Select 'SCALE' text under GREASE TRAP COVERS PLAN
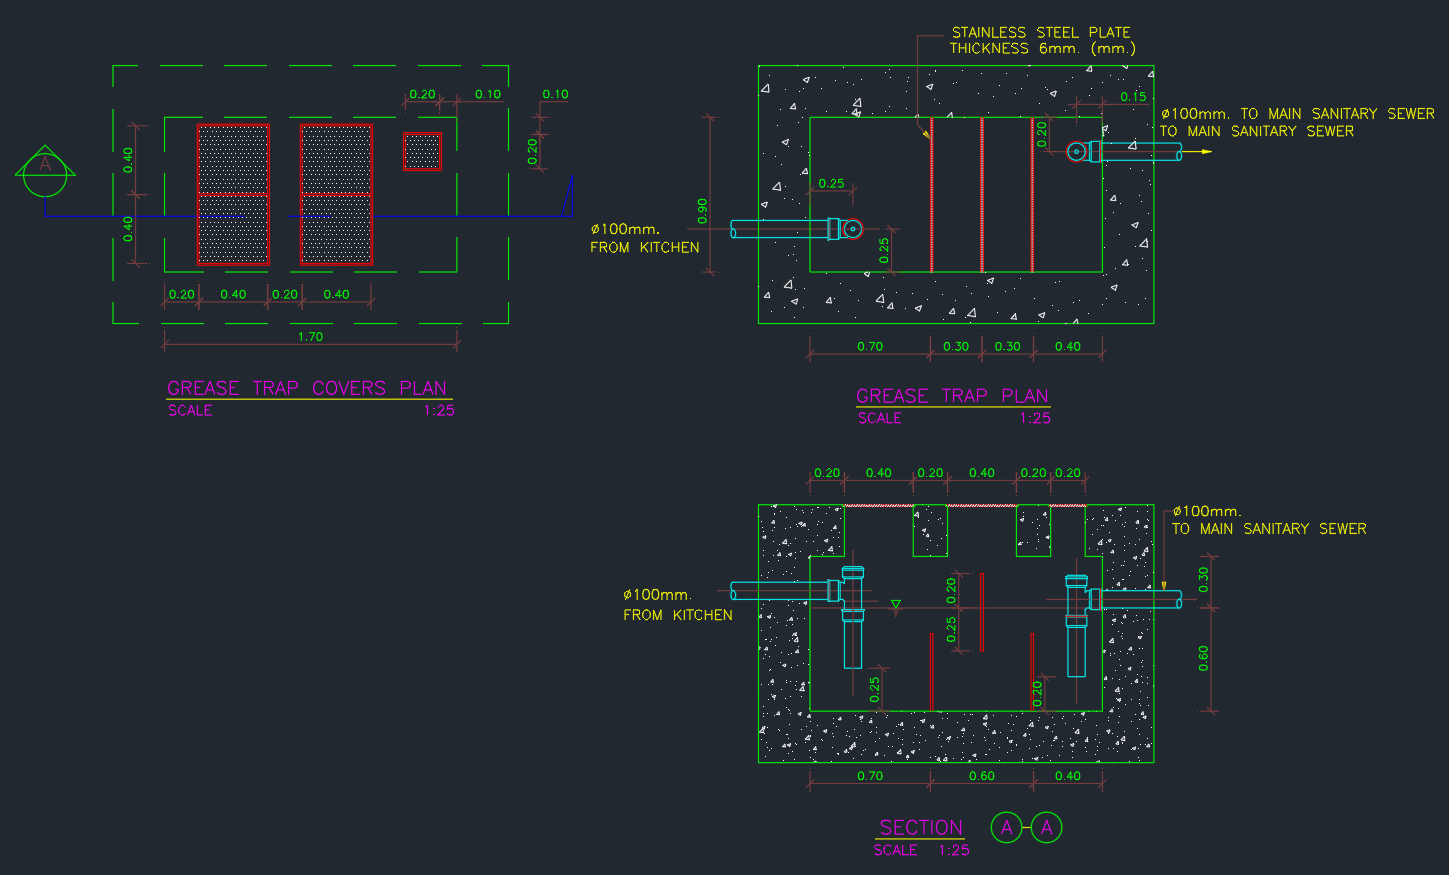The height and width of the screenshot is (875, 1449). [x=190, y=411]
